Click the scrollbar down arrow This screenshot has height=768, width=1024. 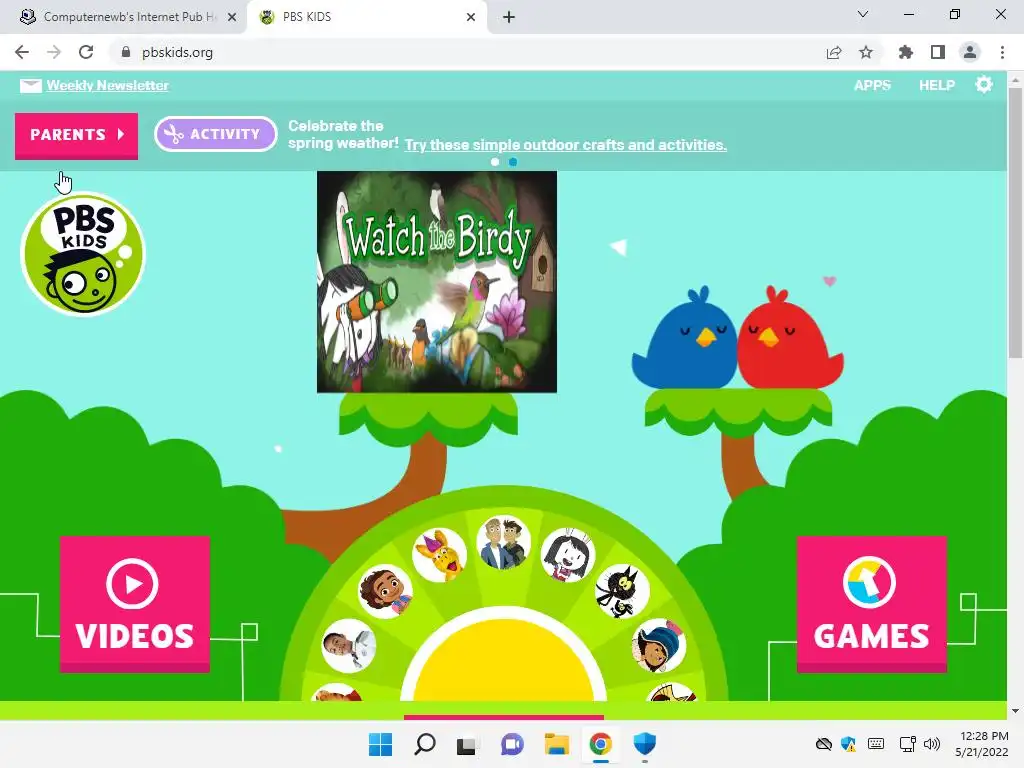1015,711
